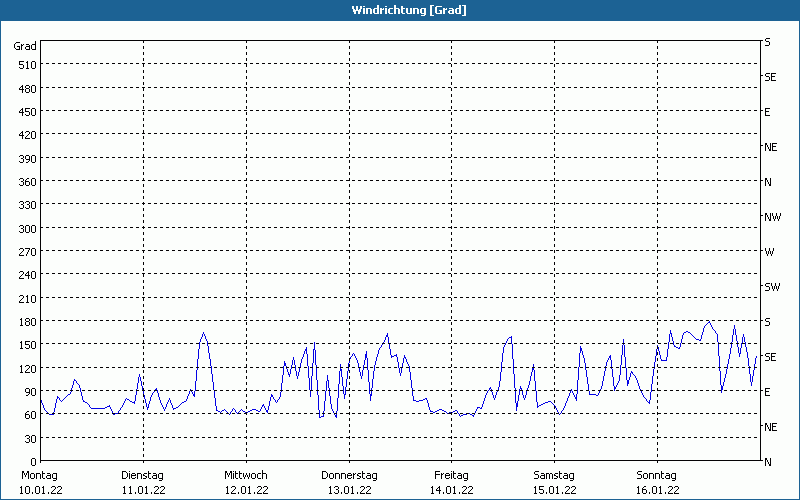Select the Mittwoch day label

tap(245, 475)
